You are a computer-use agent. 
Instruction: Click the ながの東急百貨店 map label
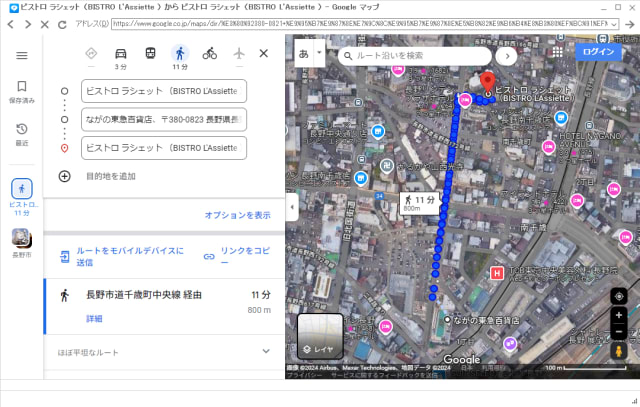coord(486,320)
